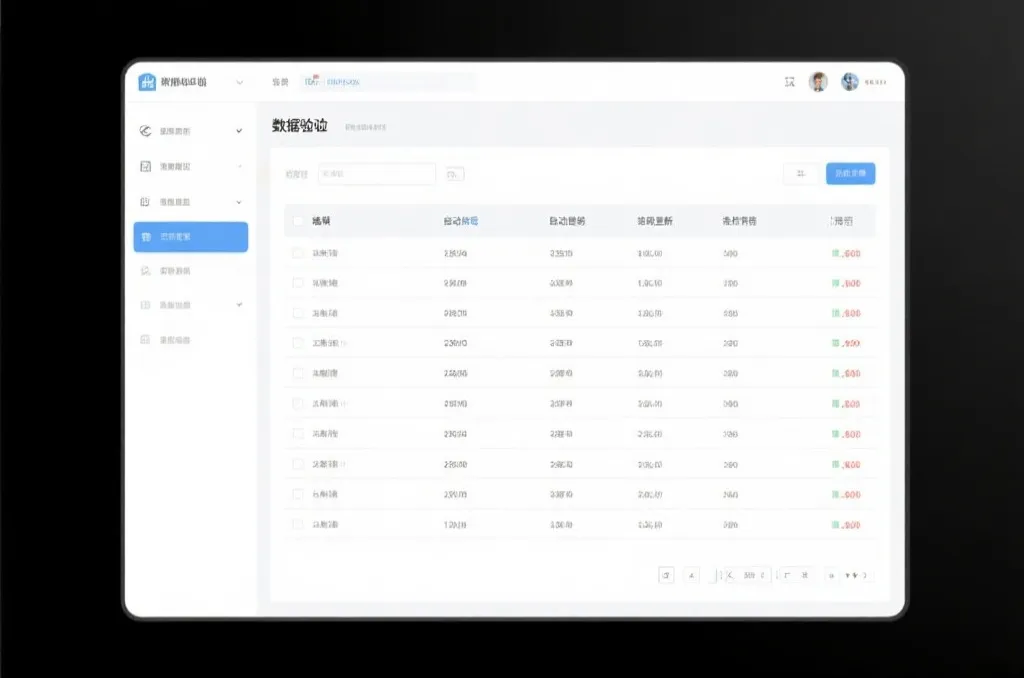Tick the checkbox in the second table row

tap(298, 283)
